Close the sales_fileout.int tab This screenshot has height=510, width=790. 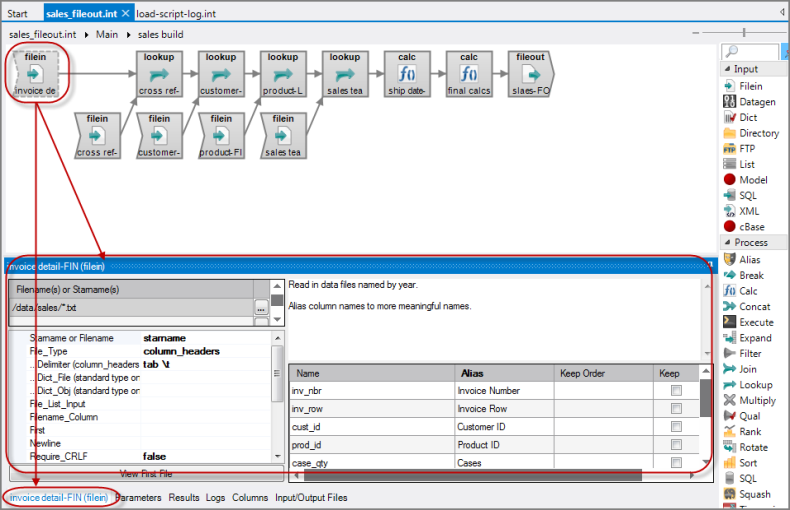(126, 14)
